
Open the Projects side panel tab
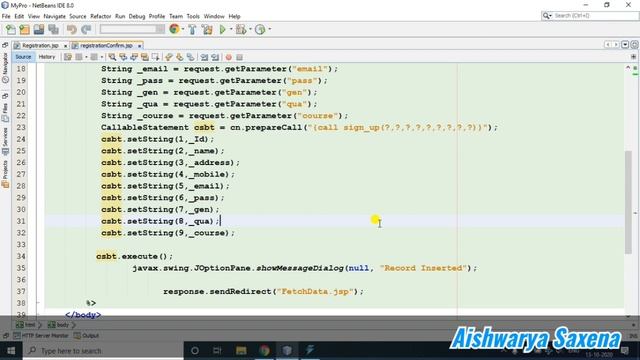[x=5, y=173]
